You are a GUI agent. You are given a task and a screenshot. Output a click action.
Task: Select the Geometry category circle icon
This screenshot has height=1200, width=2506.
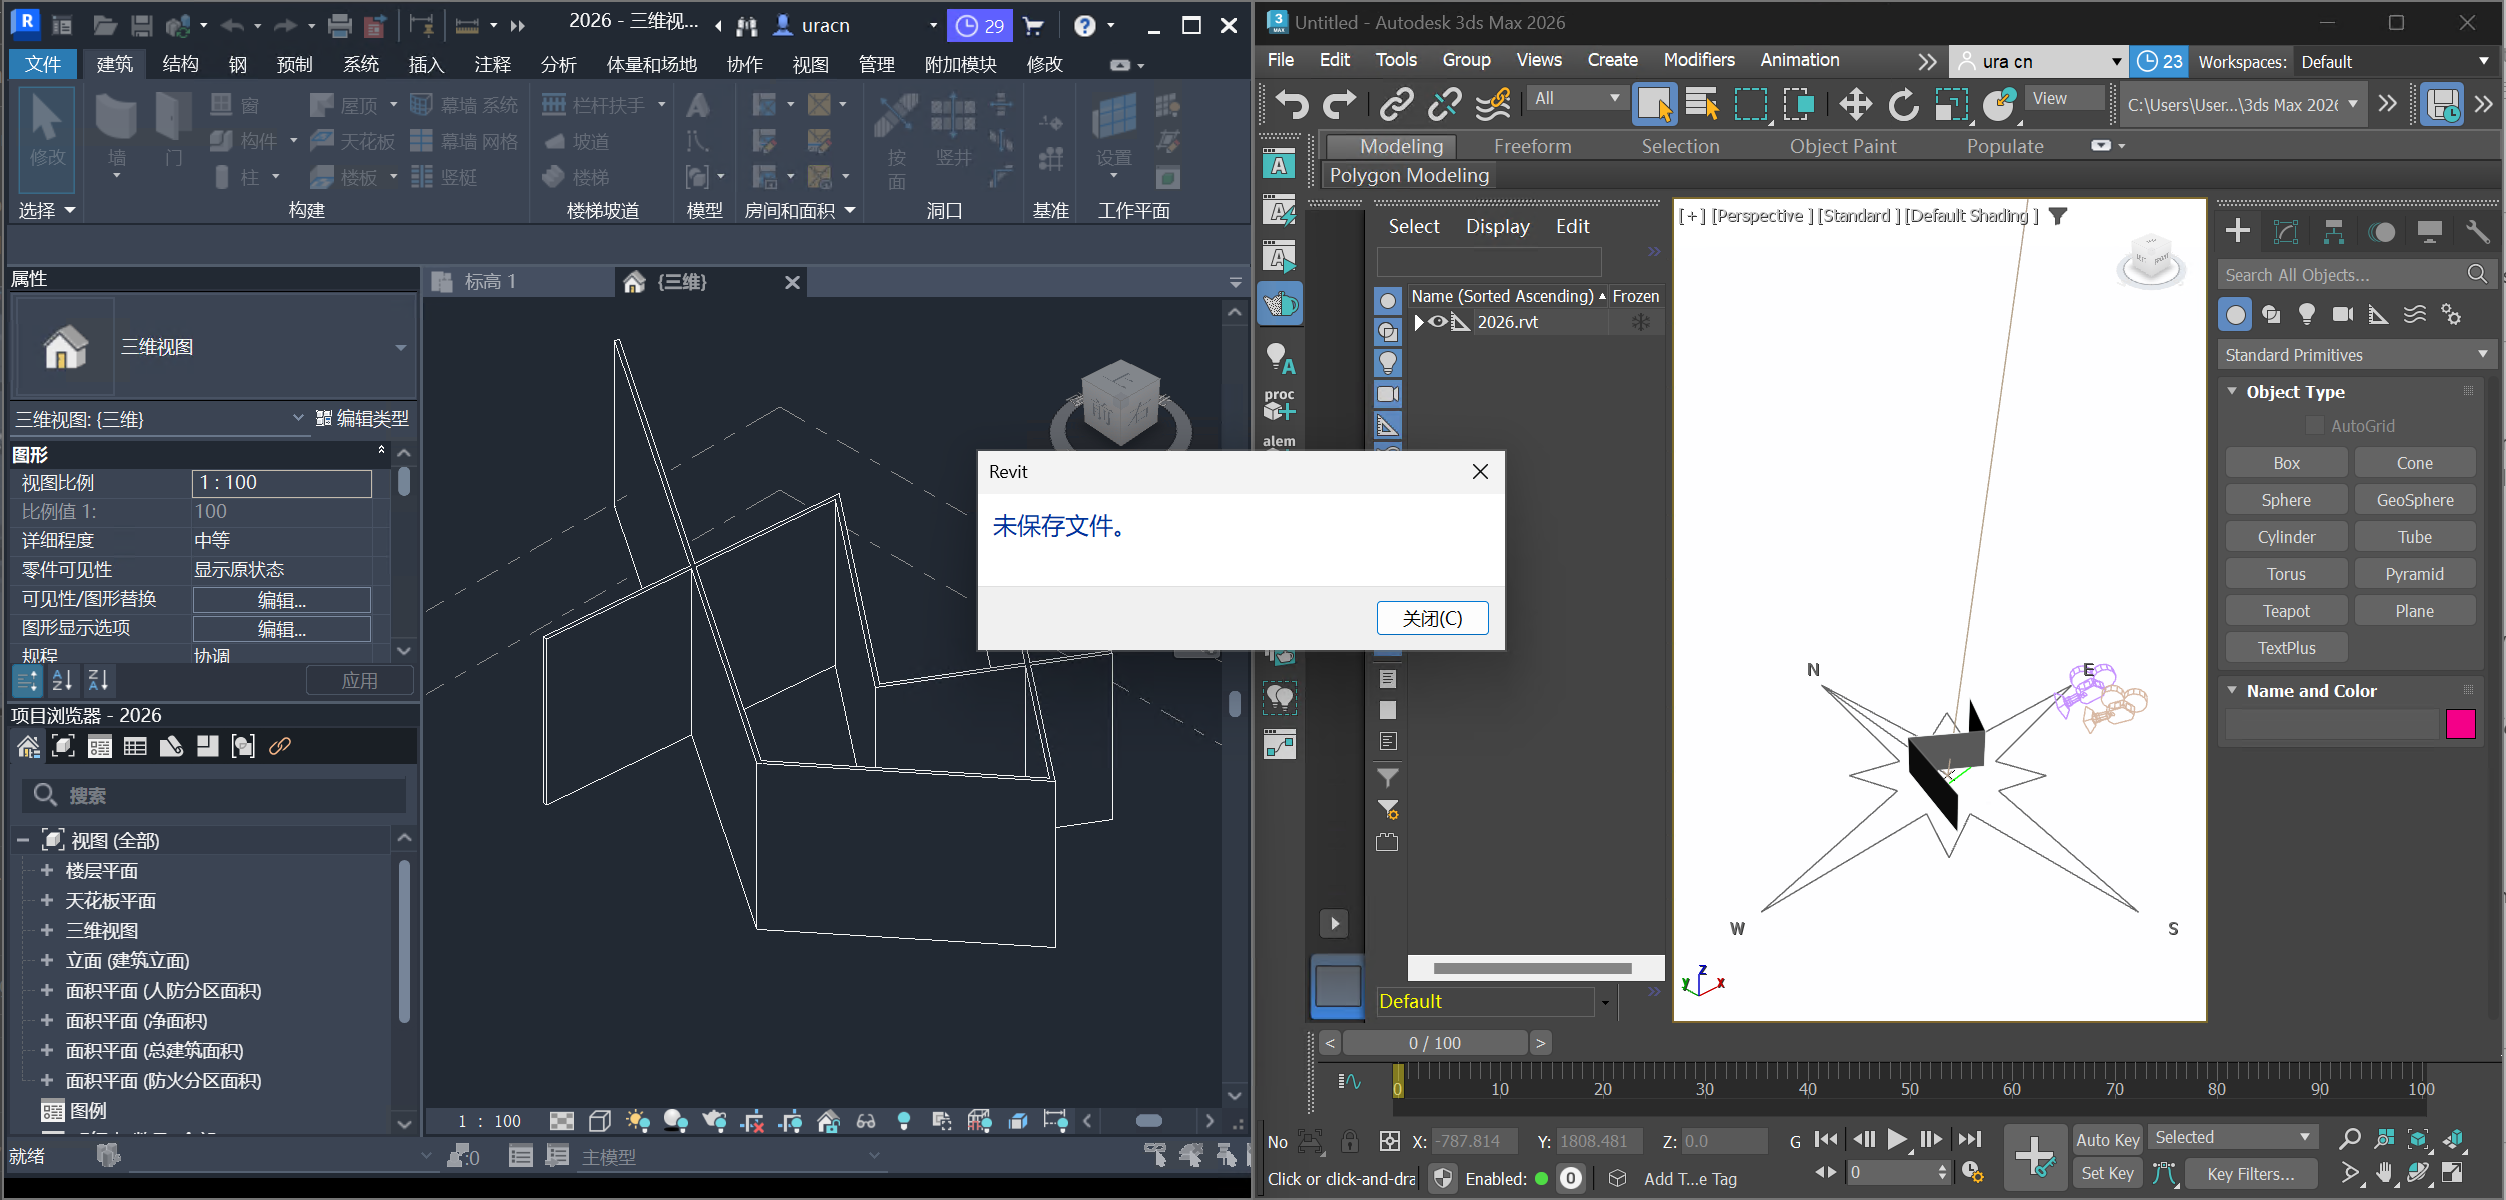[2235, 315]
